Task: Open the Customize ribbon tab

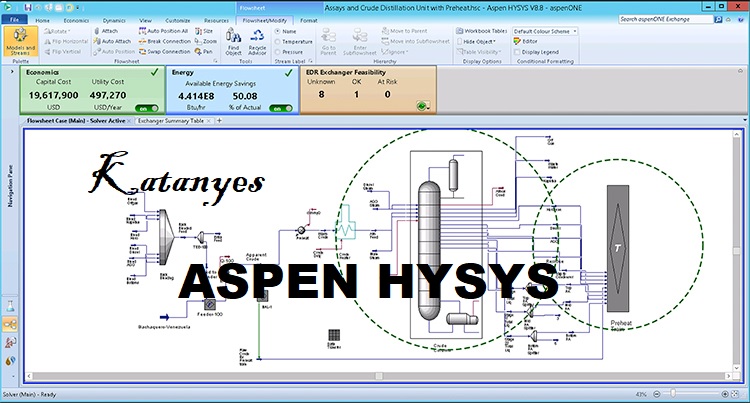Action: tap(177, 21)
